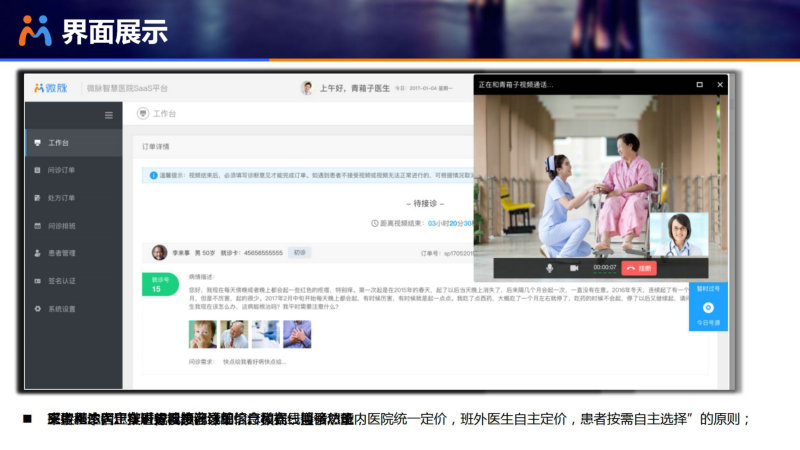This screenshot has height=450, width=800.
Task: Click the 系统设置 gear icon
Action: point(37,309)
